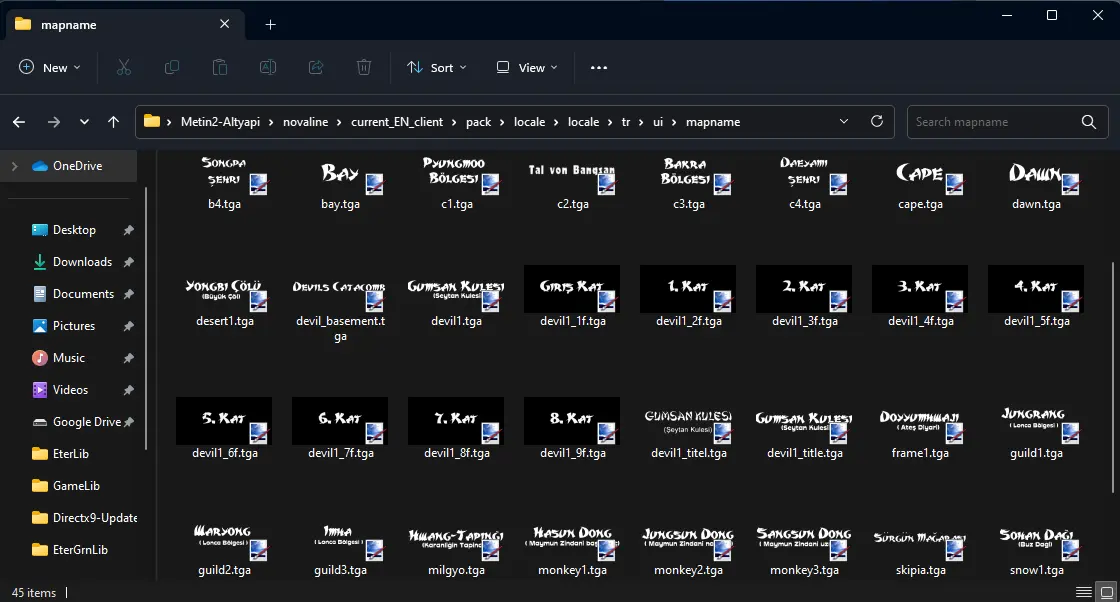Go back with the left arrow
The width and height of the screenshot is (1120, 602).
[19, 122]
